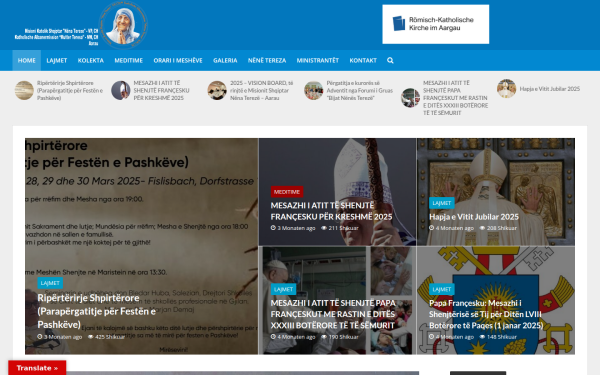Screen dimensions: 600x375
Task: Open ticker thumbnail for Ditës XXXIII Botërore
Action: click(410, 98)
